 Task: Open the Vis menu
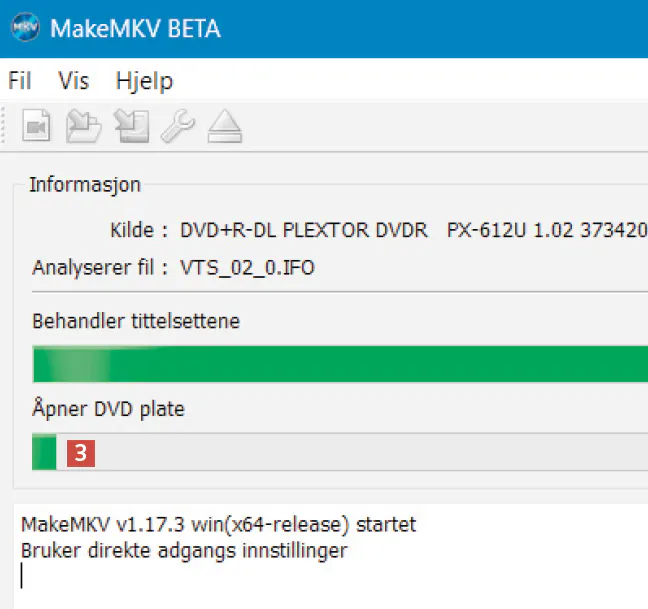click(74, 81)
